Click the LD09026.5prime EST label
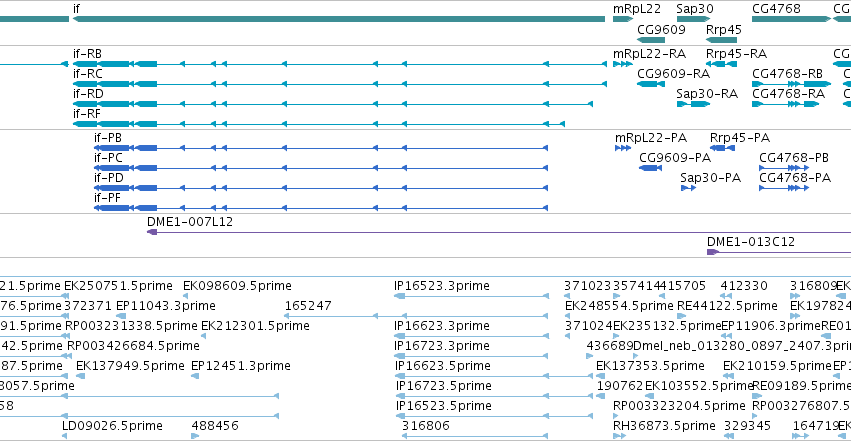 tap(112, 426)
